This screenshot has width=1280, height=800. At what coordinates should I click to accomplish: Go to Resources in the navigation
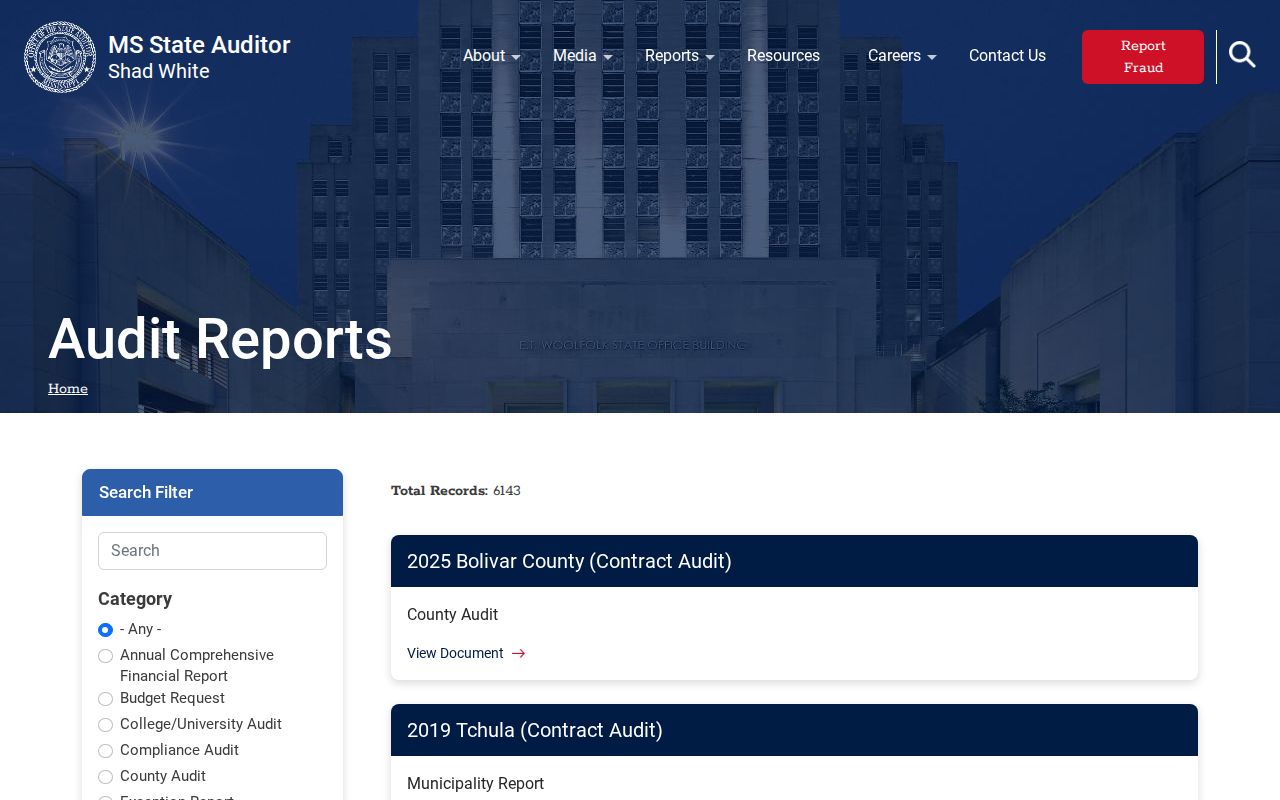click(783, 56)
